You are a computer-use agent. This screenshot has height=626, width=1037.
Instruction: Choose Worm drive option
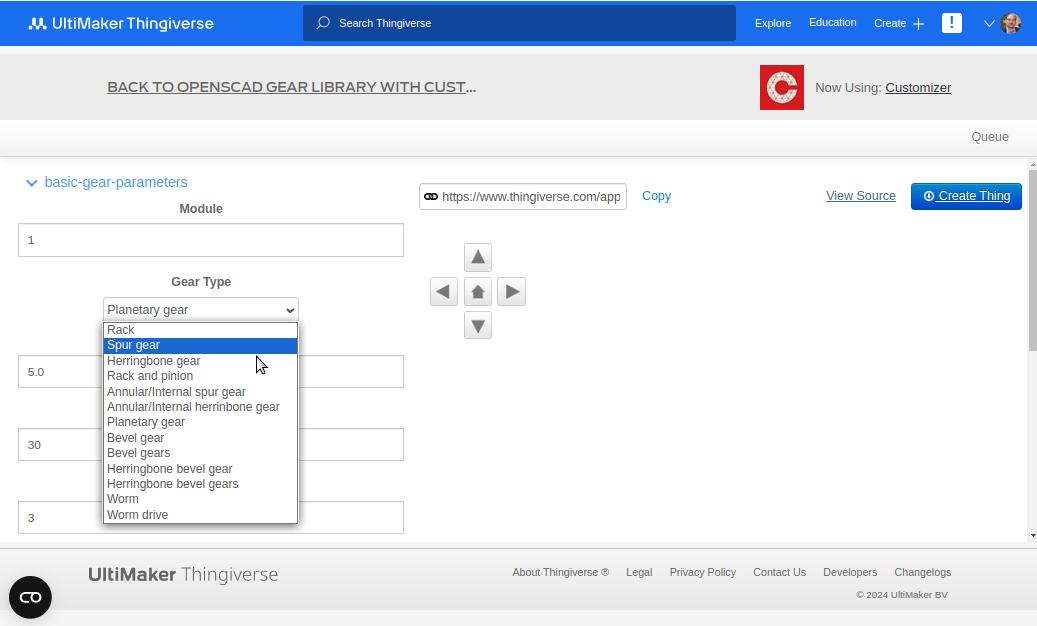pyautogui.click(x=200, y=515)
